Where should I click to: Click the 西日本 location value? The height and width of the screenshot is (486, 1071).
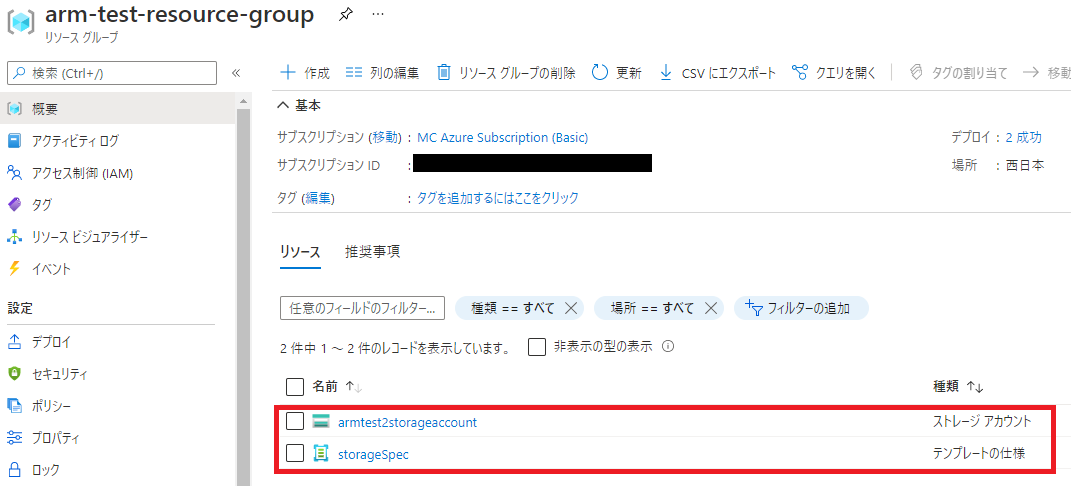click(1025, 165)
